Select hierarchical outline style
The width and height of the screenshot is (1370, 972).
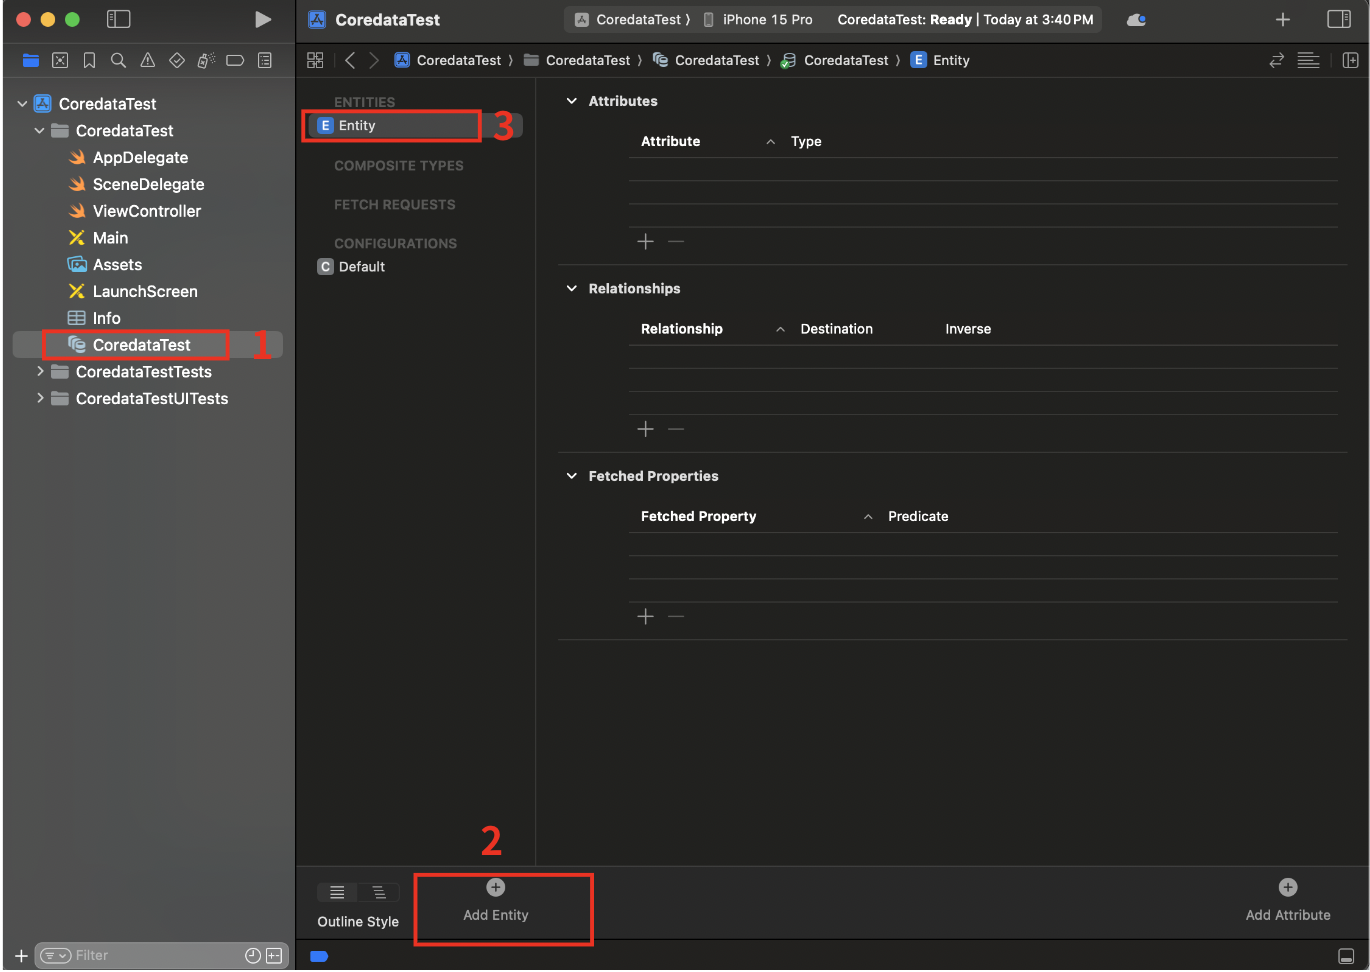(379, 892)
